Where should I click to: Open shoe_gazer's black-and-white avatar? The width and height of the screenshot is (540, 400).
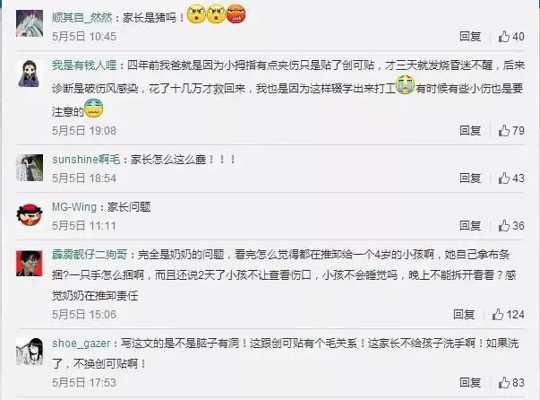(30, 351)
